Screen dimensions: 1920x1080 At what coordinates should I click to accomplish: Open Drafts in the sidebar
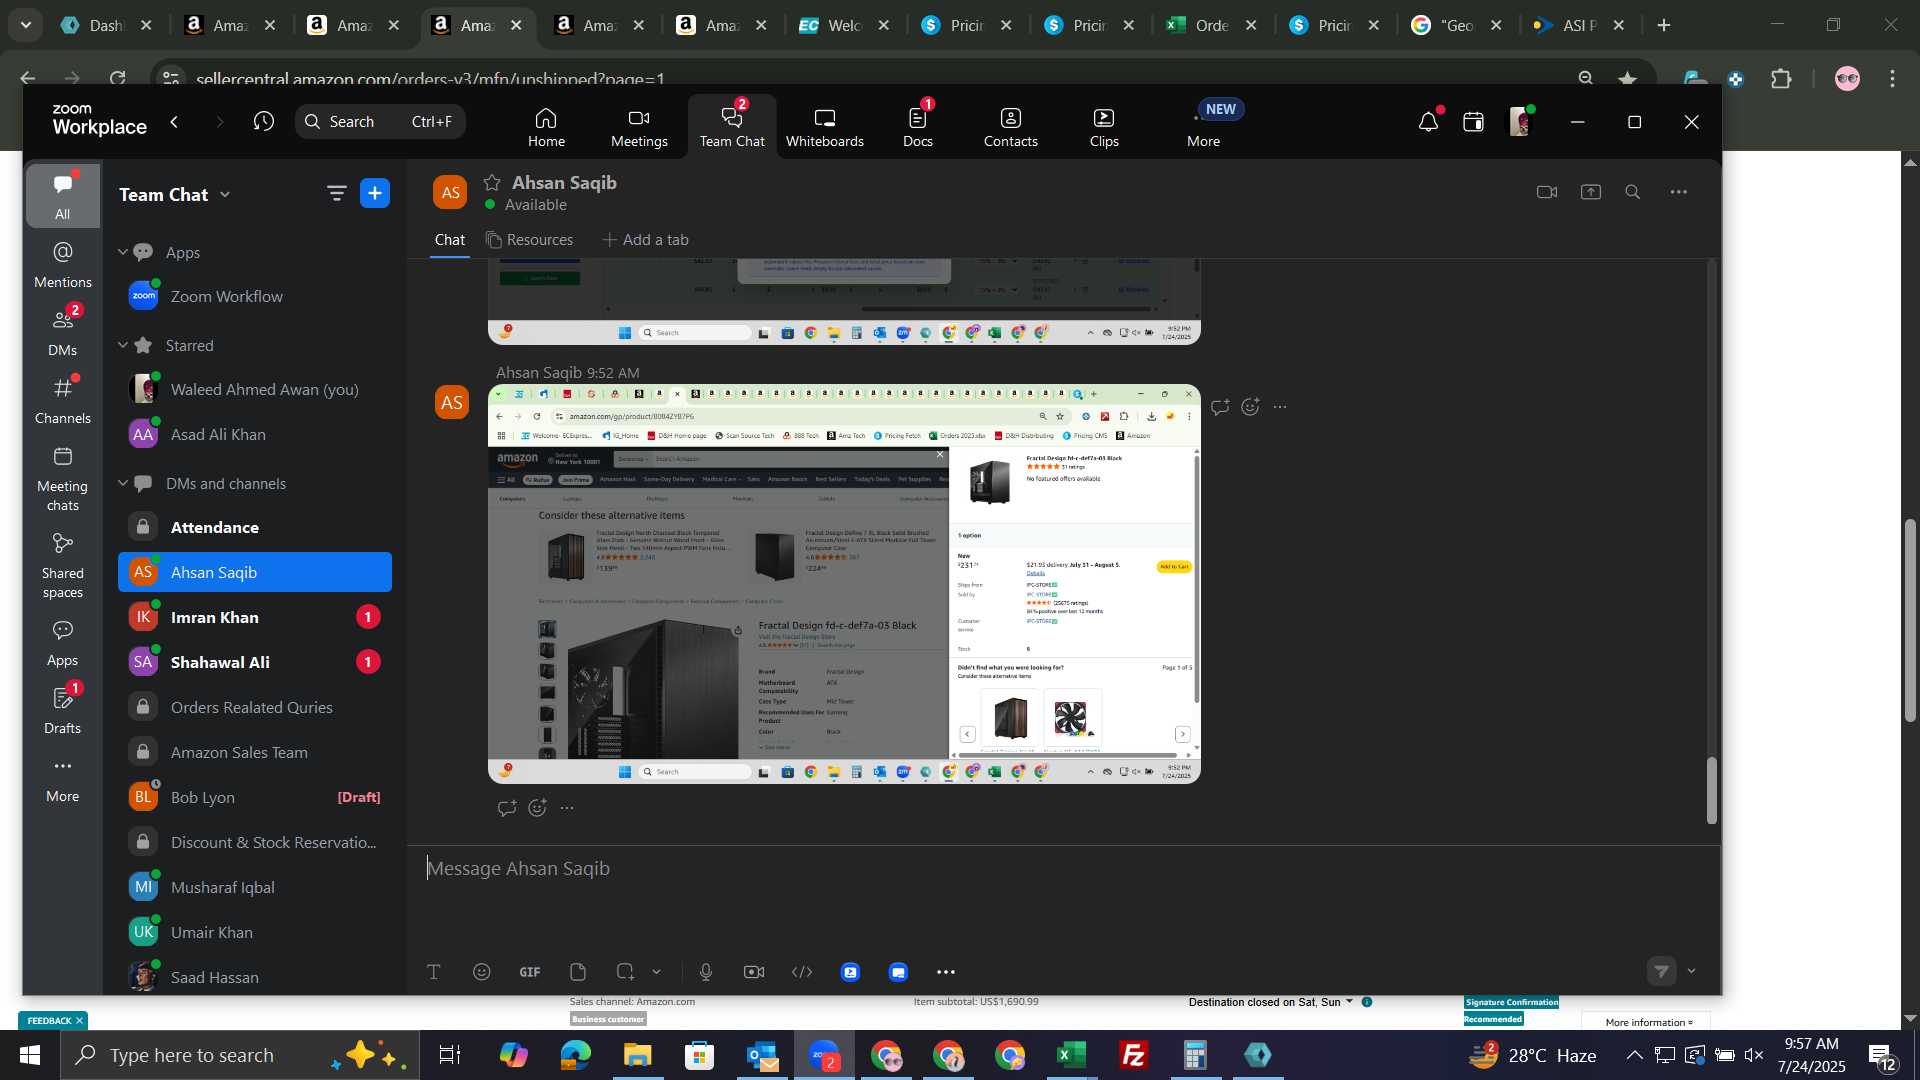62,708
